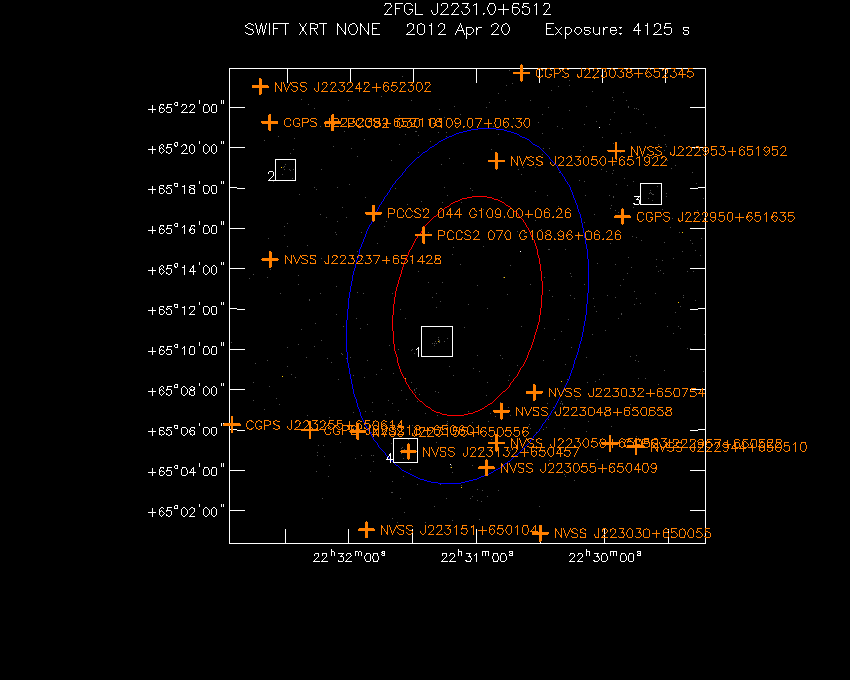
Task: Click the white source box numbered 2
Action: click(x=285, y=170)
